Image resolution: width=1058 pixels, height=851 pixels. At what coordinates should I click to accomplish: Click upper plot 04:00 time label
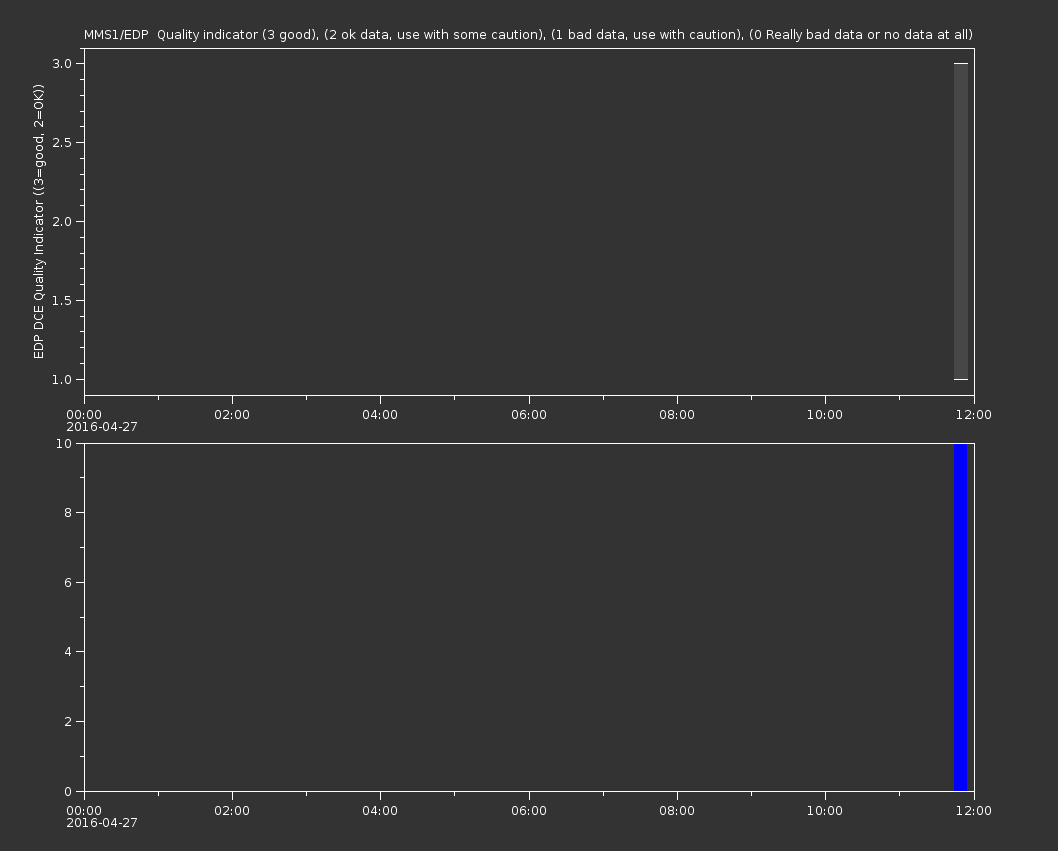tap(380, 414)
